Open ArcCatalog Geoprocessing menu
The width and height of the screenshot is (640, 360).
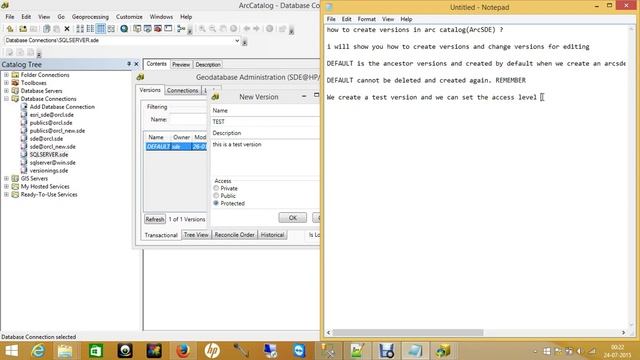90,17
